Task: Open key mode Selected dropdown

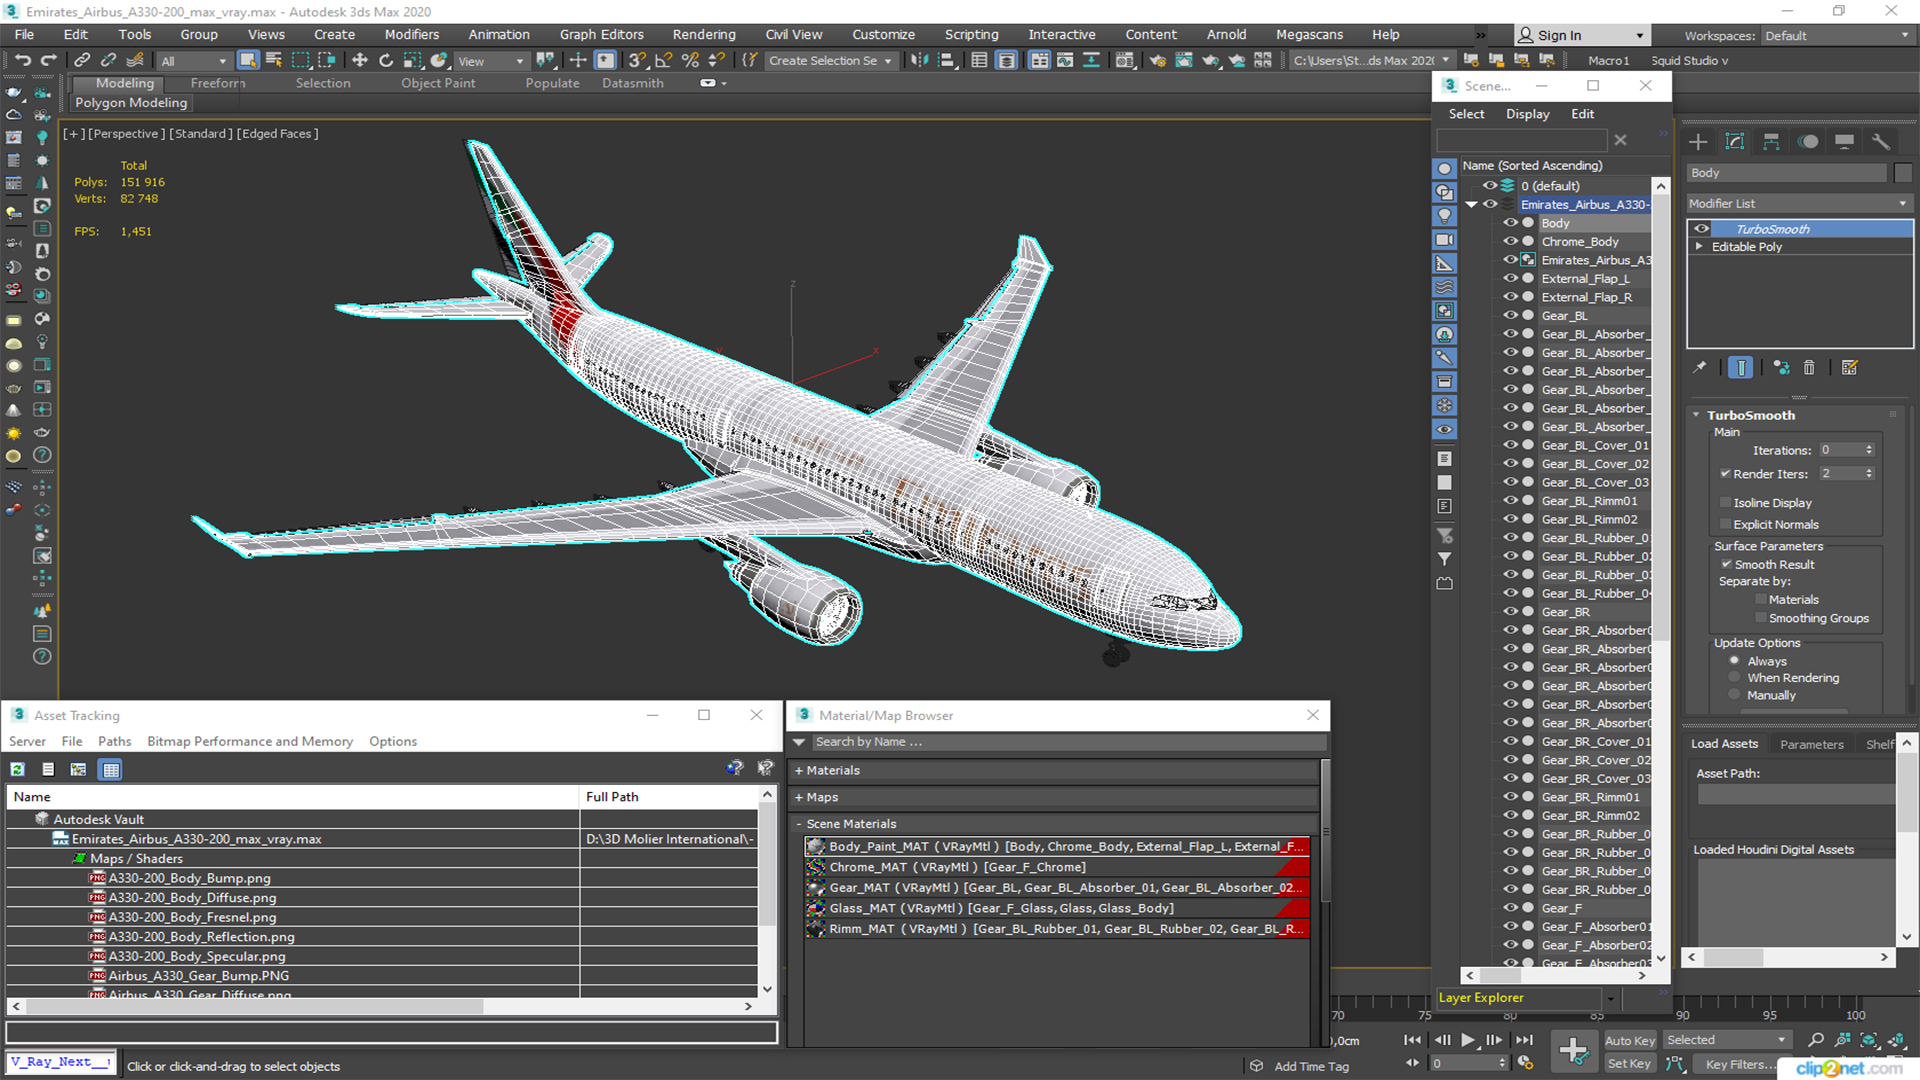Action: tap(1726, 1040)
